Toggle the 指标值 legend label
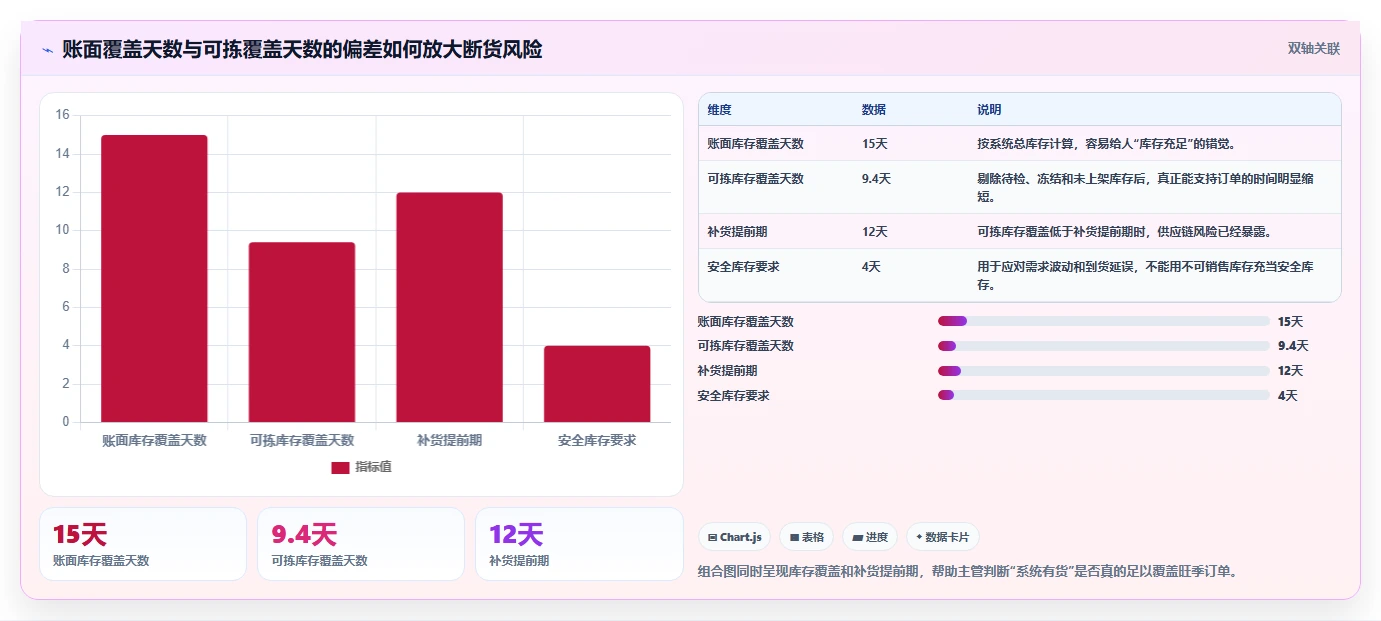Viewport: 1381px width, 621px height. point(373,467)
